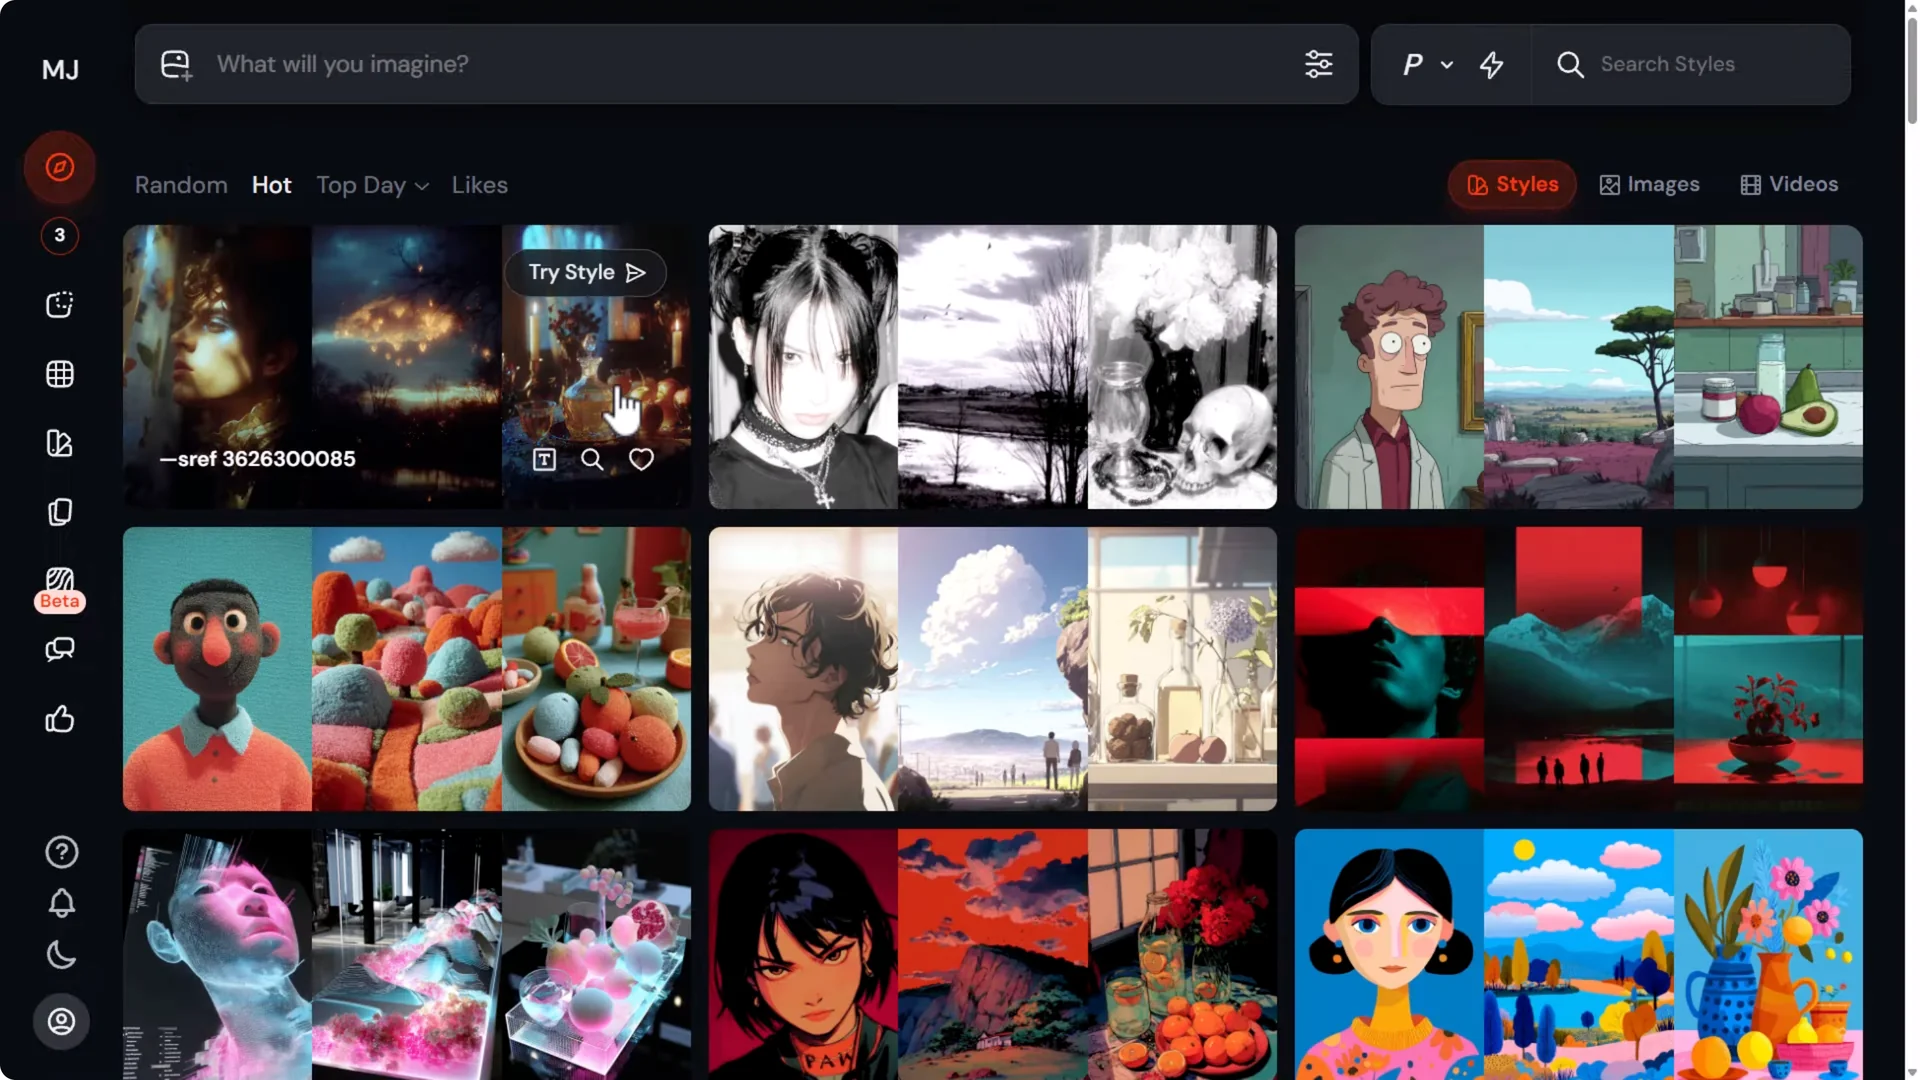The image size is (1920, 1080).
Task: Expand the P personalization dropdown arrow
Action: point(1446,65)
